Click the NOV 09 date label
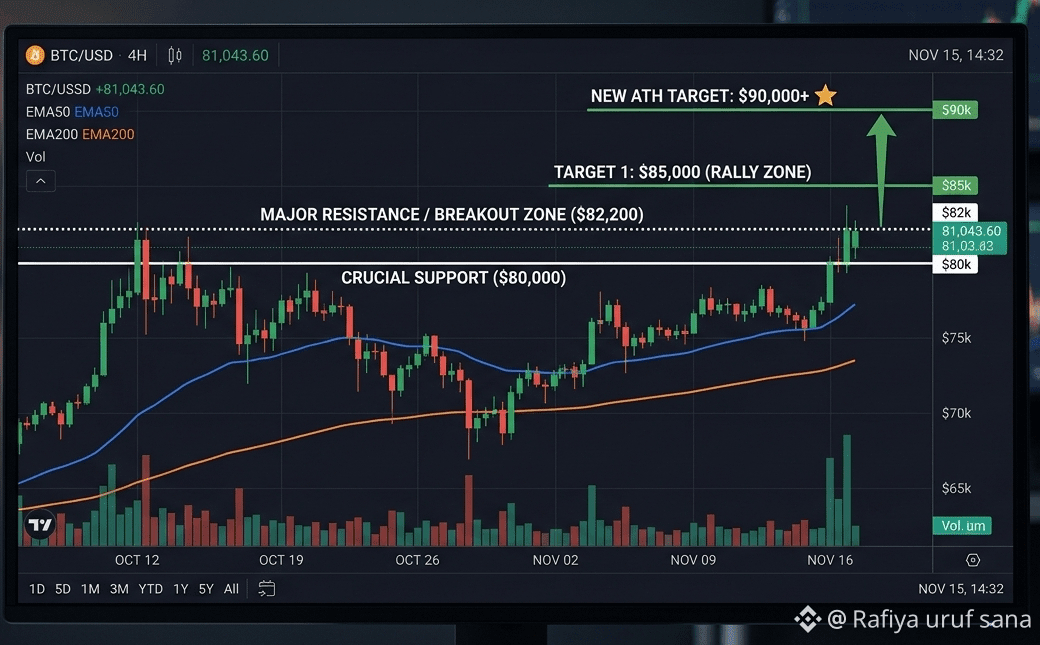The height and width of the screenshot is (645, 1040). [693, 560]
